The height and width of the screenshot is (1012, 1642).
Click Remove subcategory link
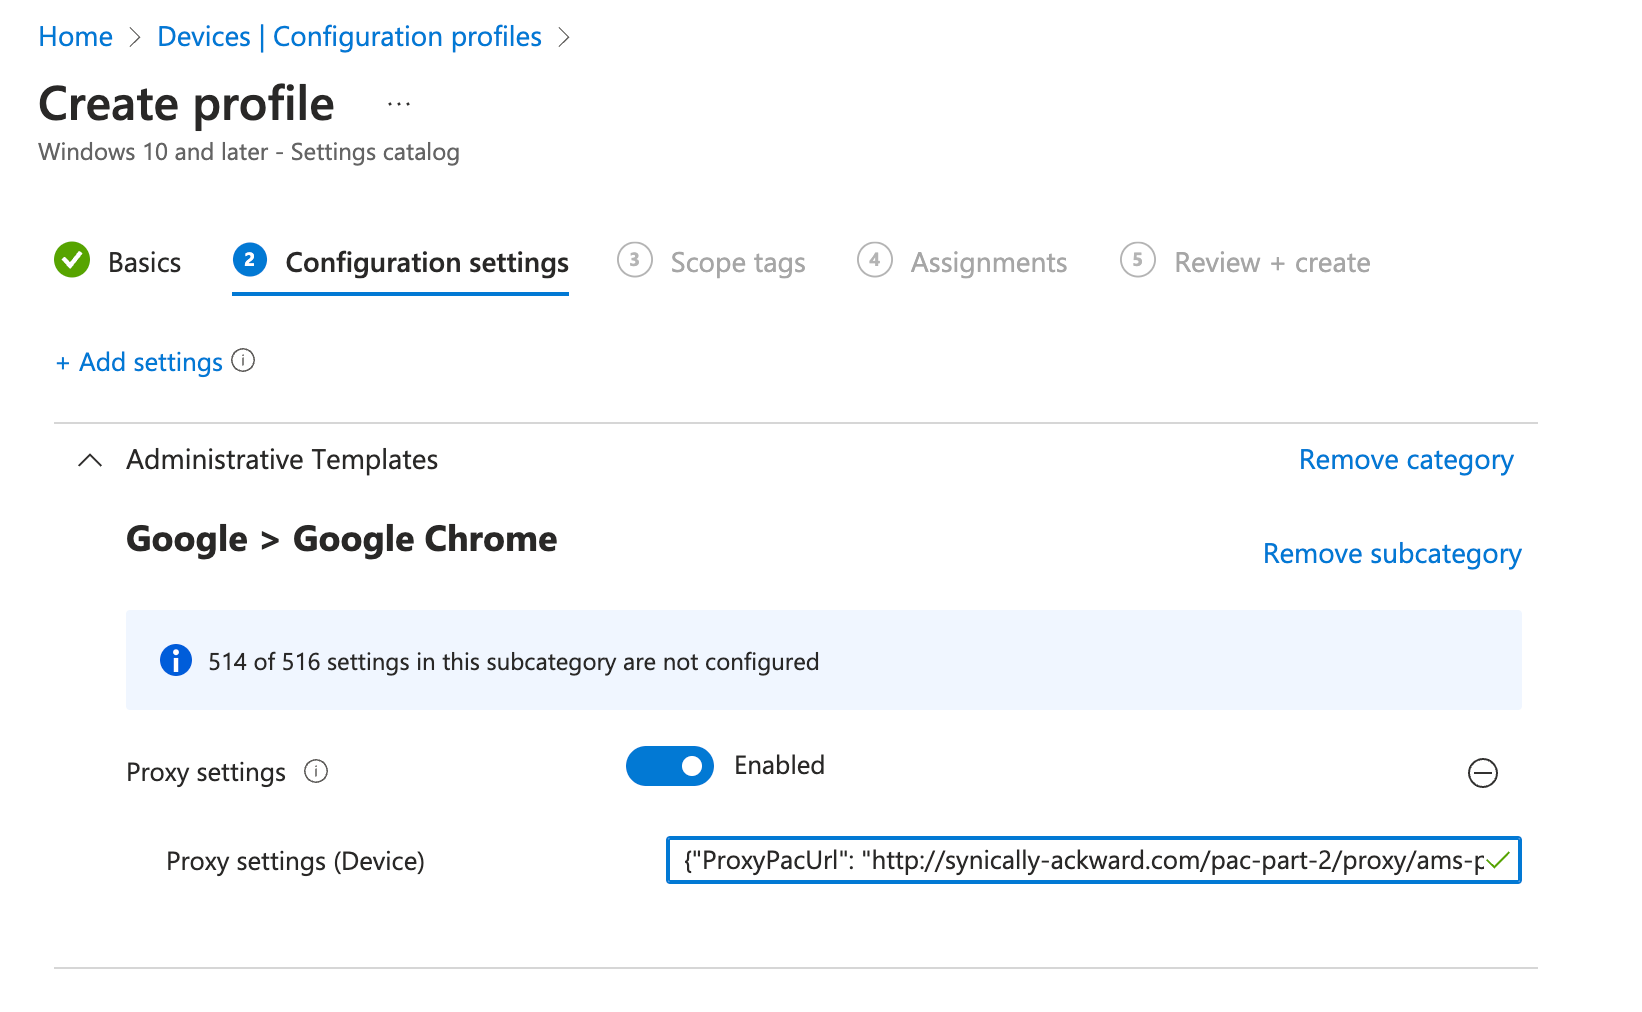tap(1391, 554)
